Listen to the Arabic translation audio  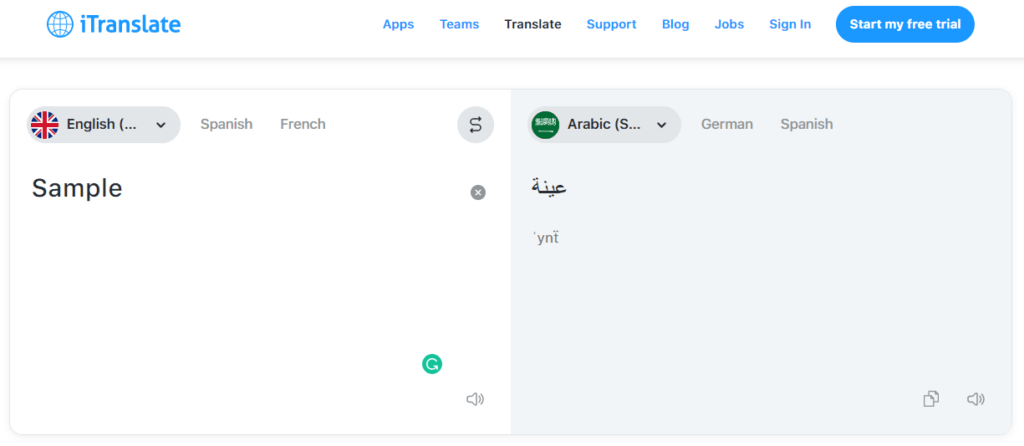(976, 399)
